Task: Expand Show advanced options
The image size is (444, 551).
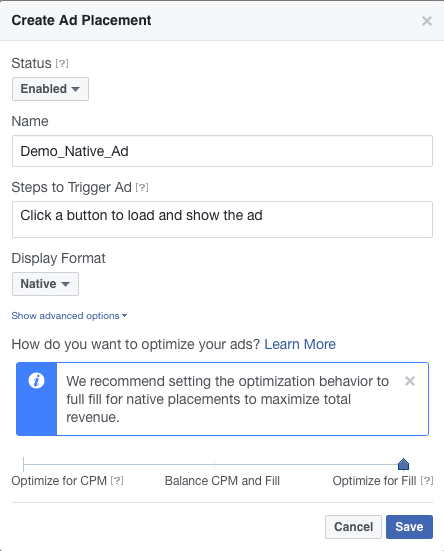Action: click(69, 316)
